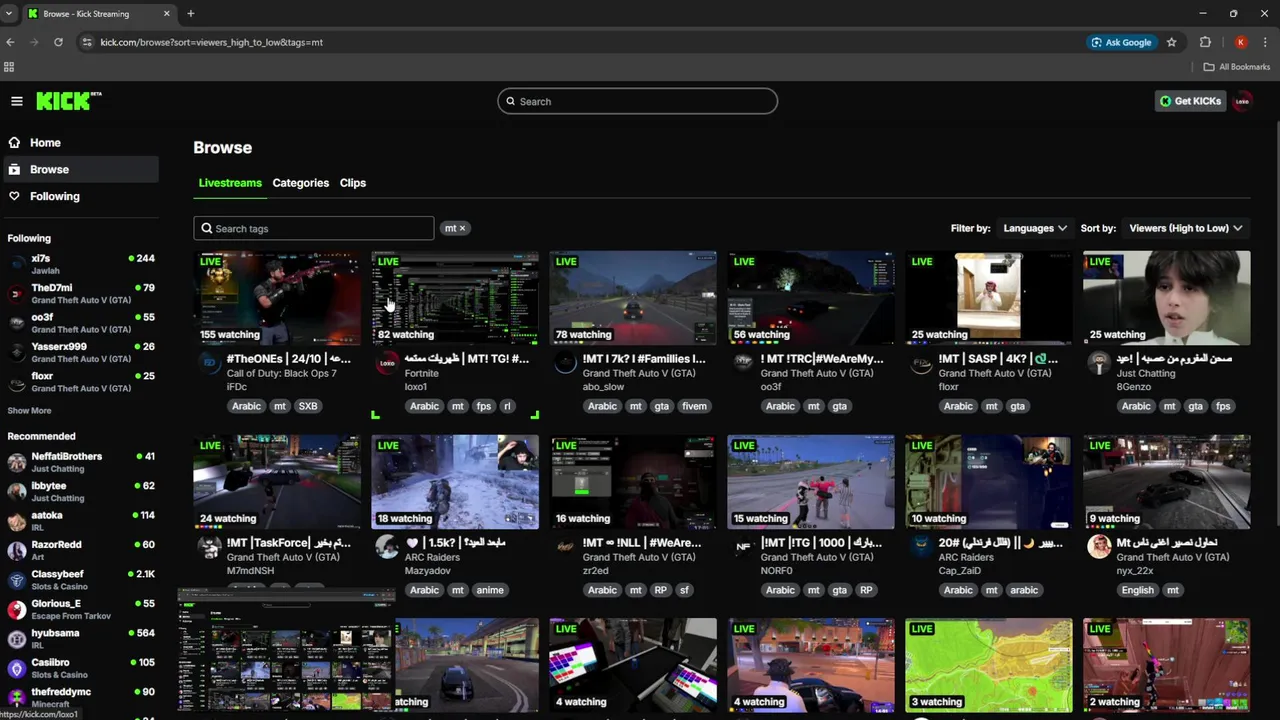1280x720 pixels.
Task: Open Glorious_E avatar in Recommended
Action: [16, 609]
